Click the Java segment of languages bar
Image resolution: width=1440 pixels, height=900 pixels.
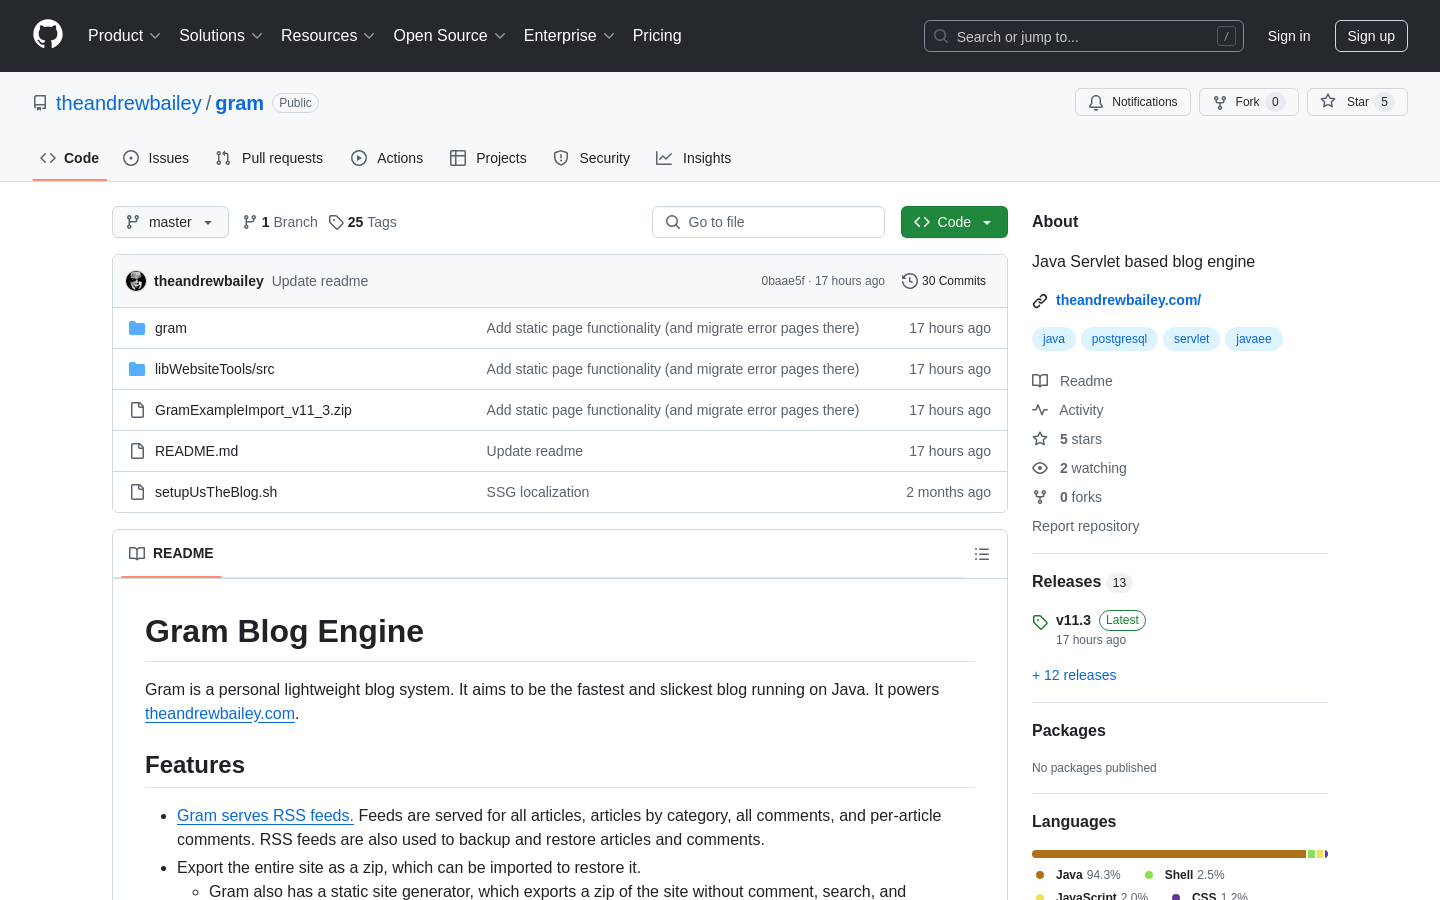tap(1169, 854)
